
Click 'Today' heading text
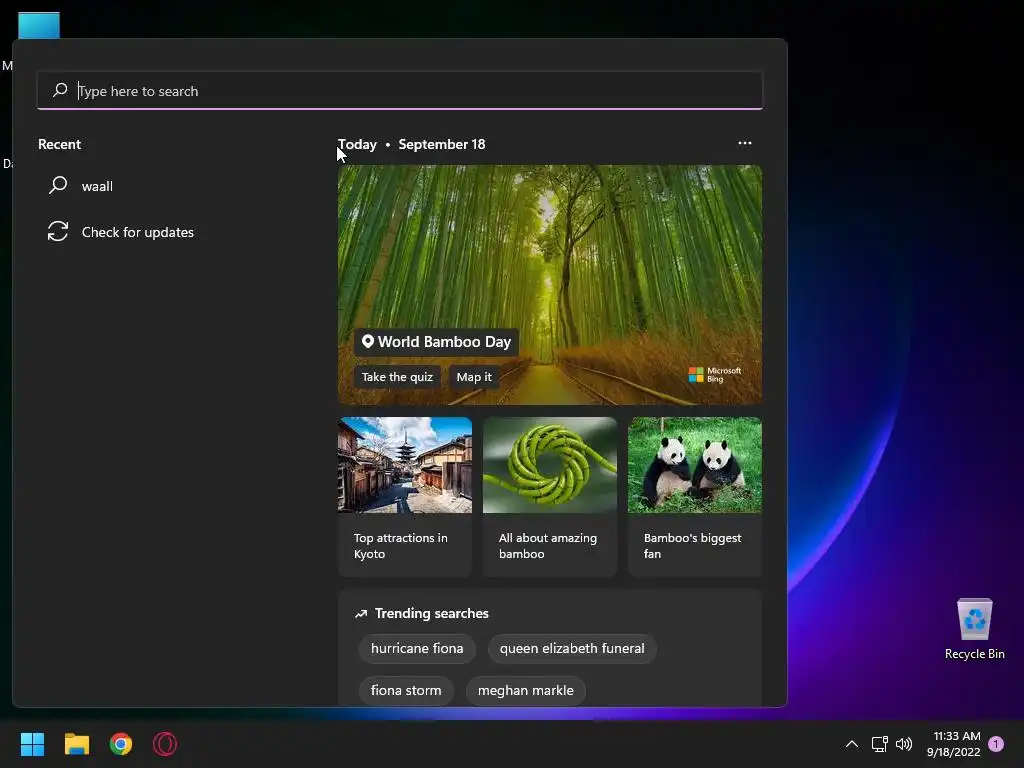(357, 144)
